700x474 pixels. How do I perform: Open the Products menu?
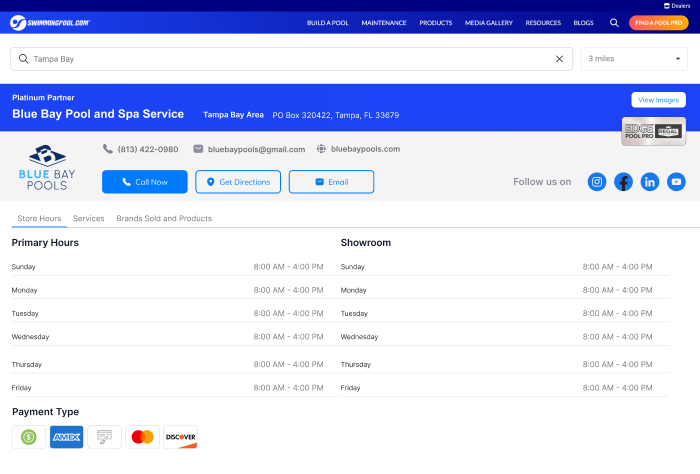click(x=436, y=23)
